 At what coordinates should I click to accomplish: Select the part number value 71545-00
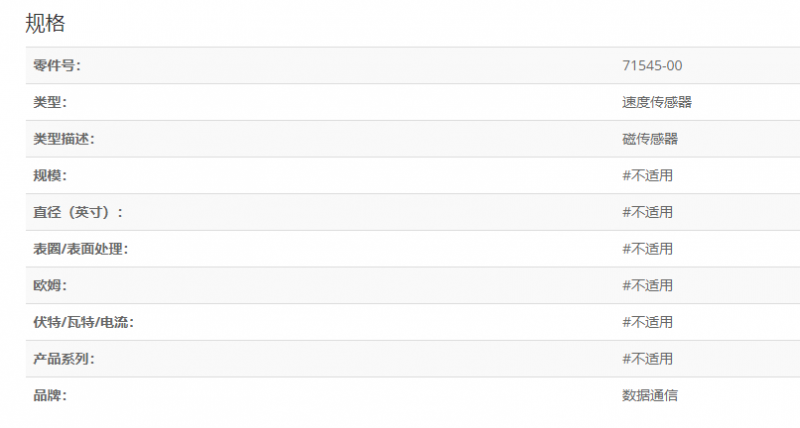click(x=652, y=66)
